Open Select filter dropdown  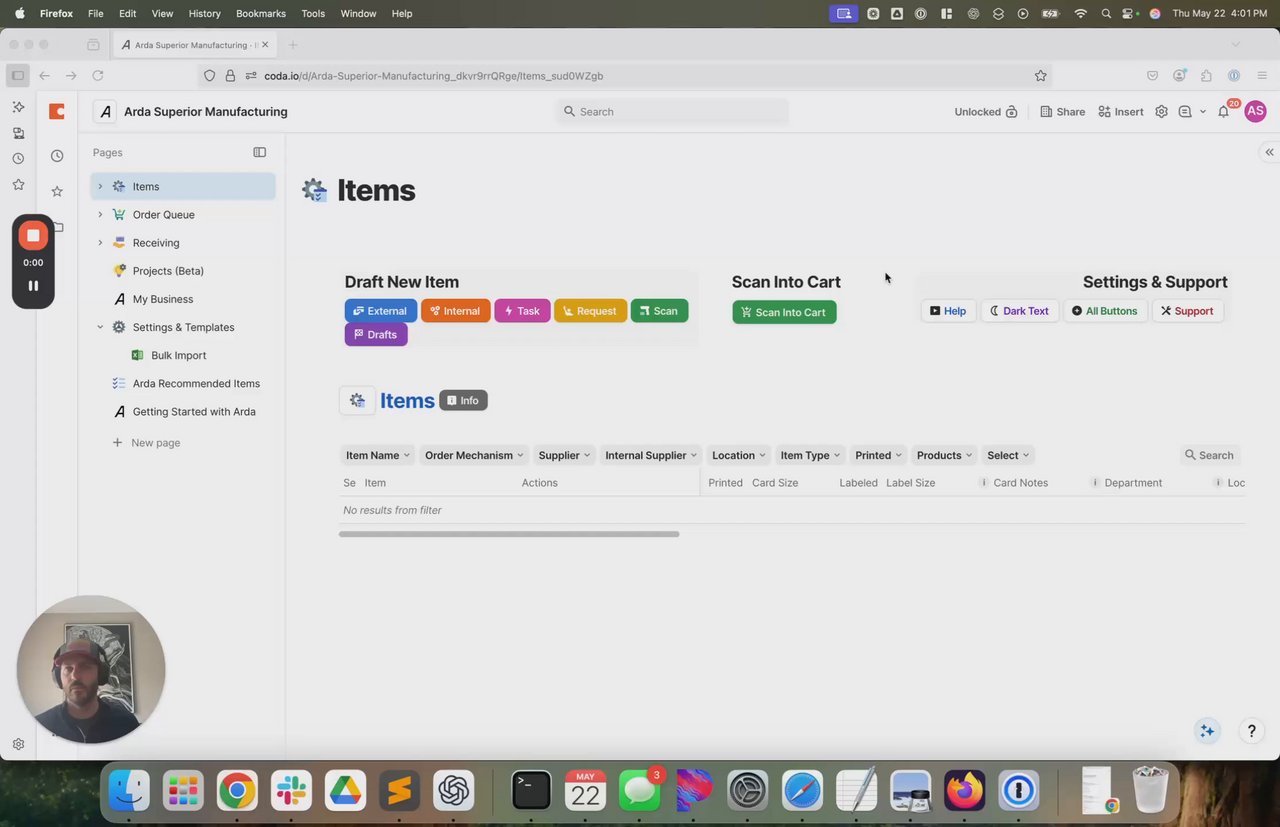tap(1008, 455)
